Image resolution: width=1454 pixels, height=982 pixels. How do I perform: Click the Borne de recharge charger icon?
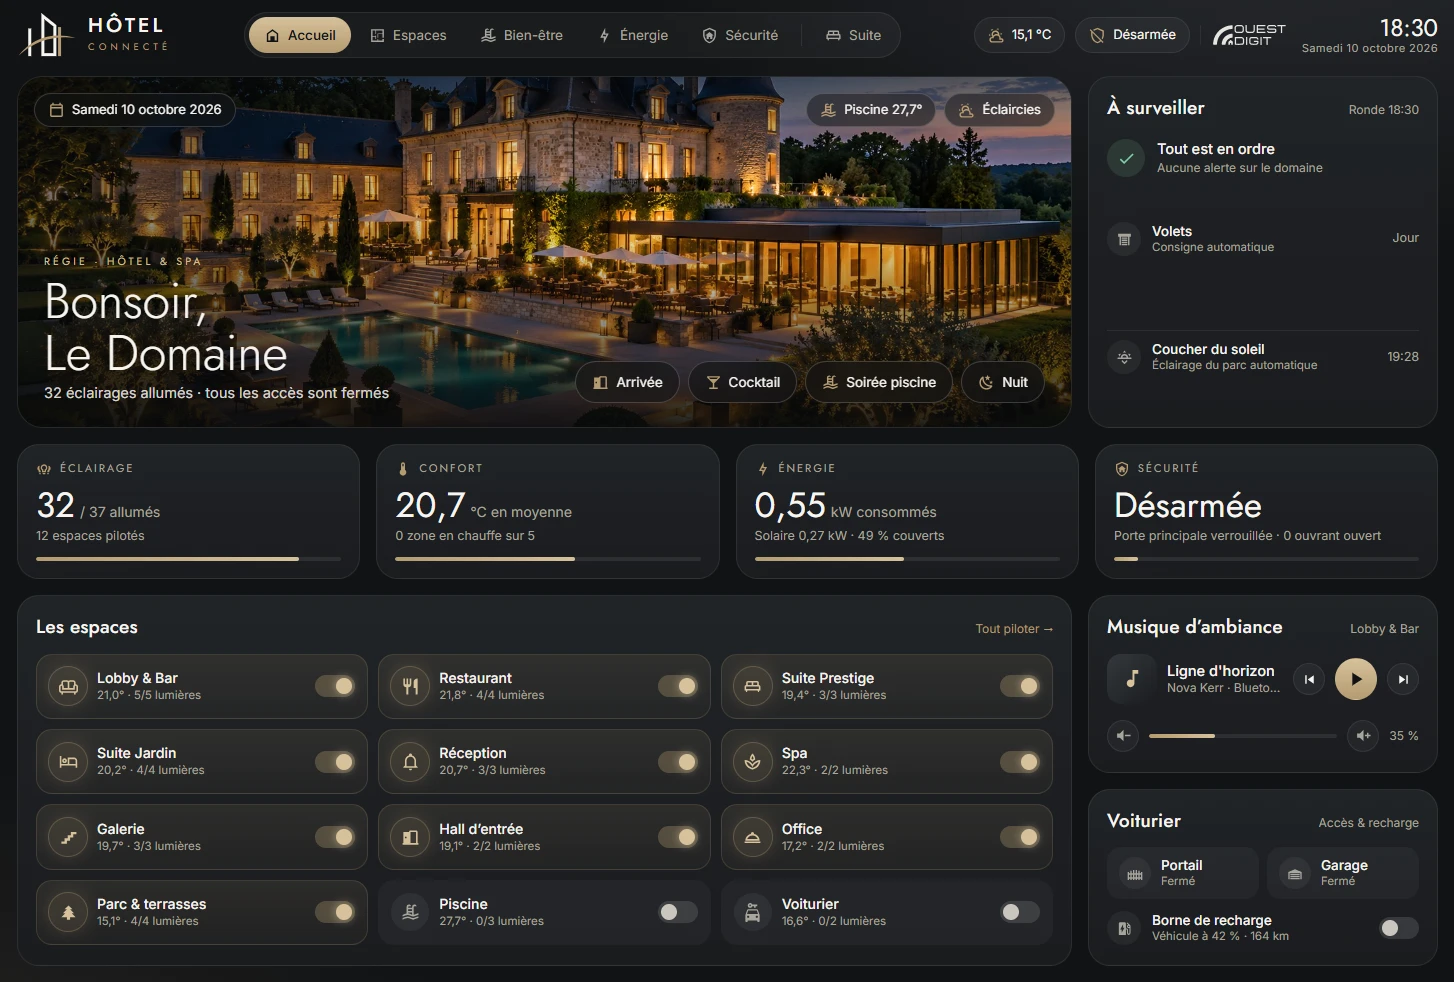point(1124,928)
